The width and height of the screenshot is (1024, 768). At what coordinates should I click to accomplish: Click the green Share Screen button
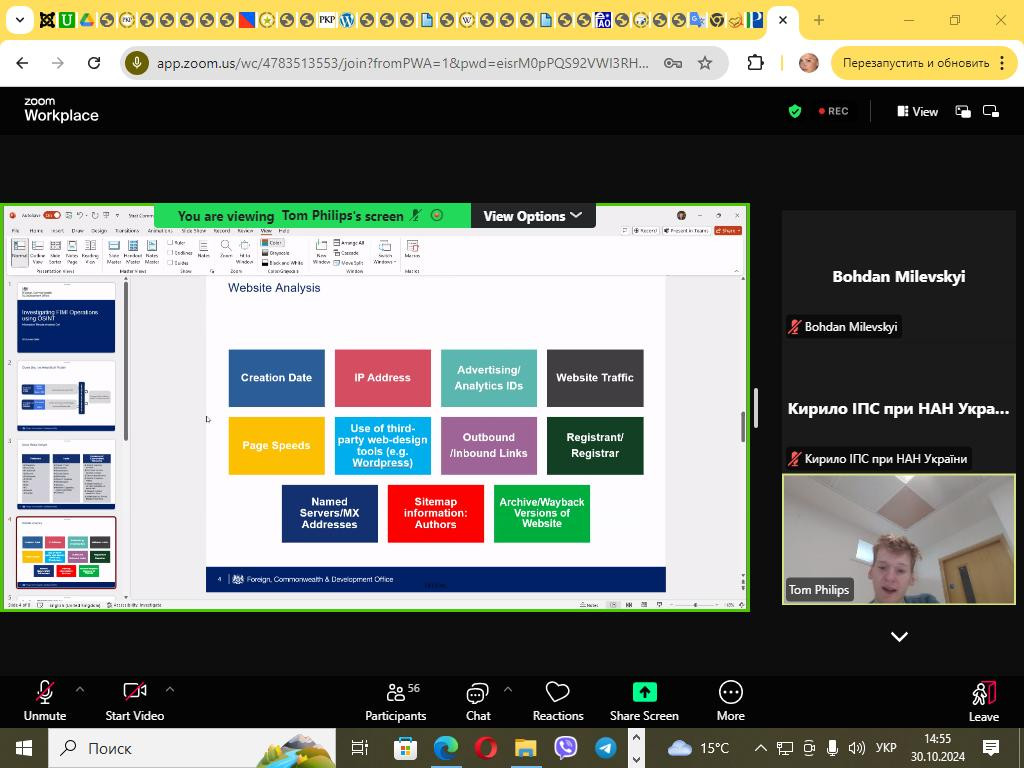[644, 701]
